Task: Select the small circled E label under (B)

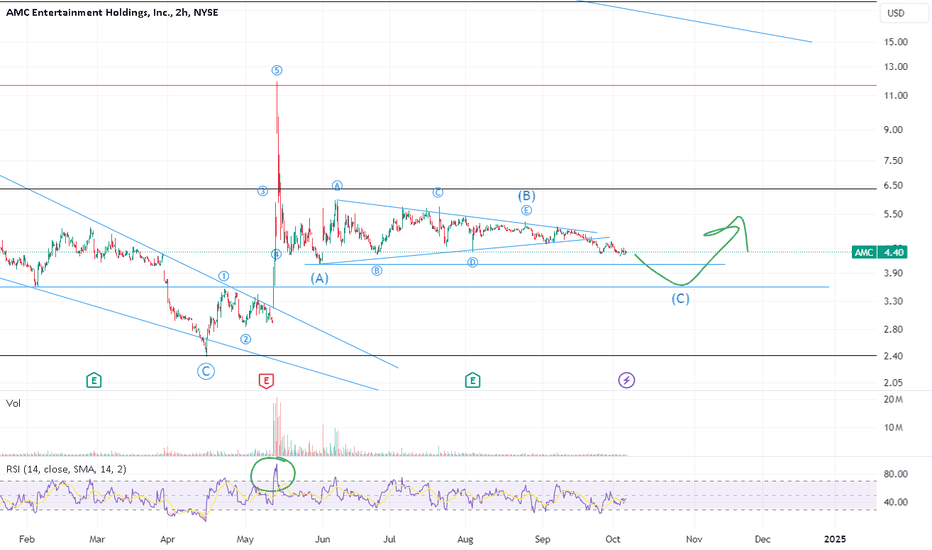Action: click(526, 210)
